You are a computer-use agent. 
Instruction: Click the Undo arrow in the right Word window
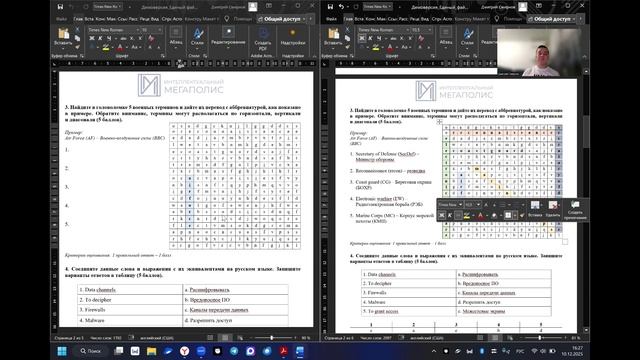[x=341, y=7]
